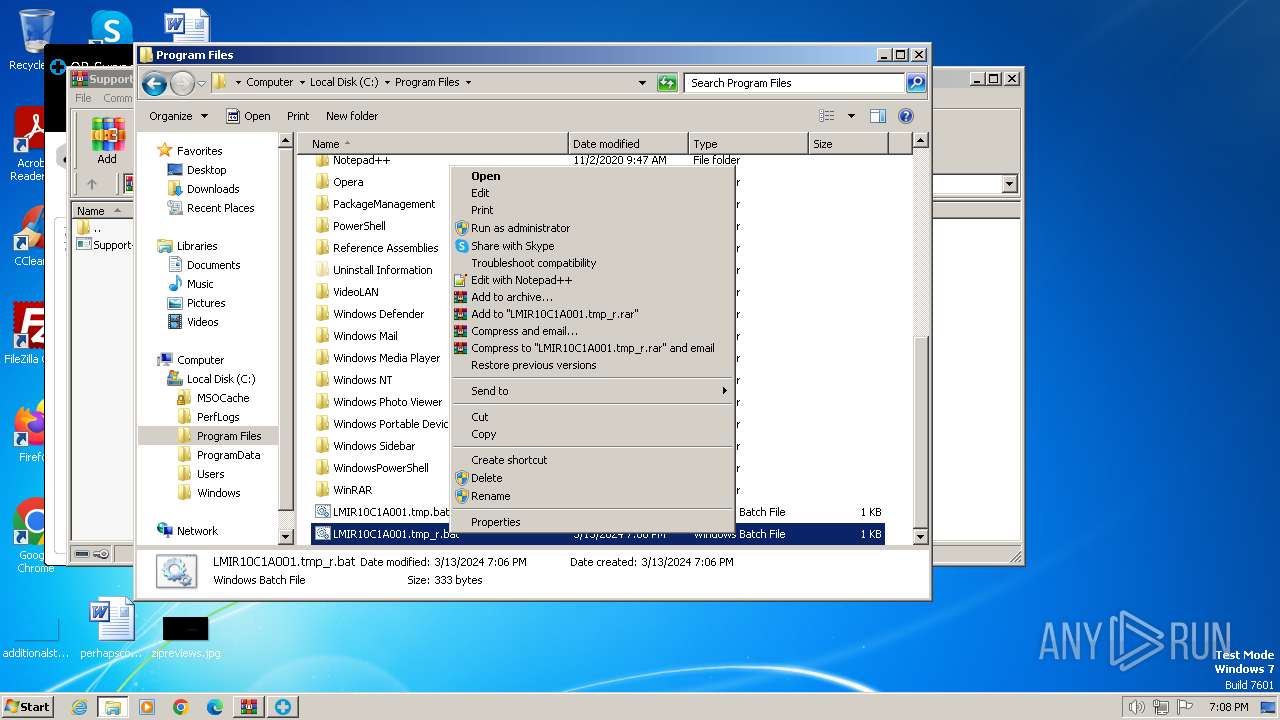Open zipreviews.jpg desktop file
This screenshot has width=1280, height=720.
pyautogui.click(x=185, y=637)
